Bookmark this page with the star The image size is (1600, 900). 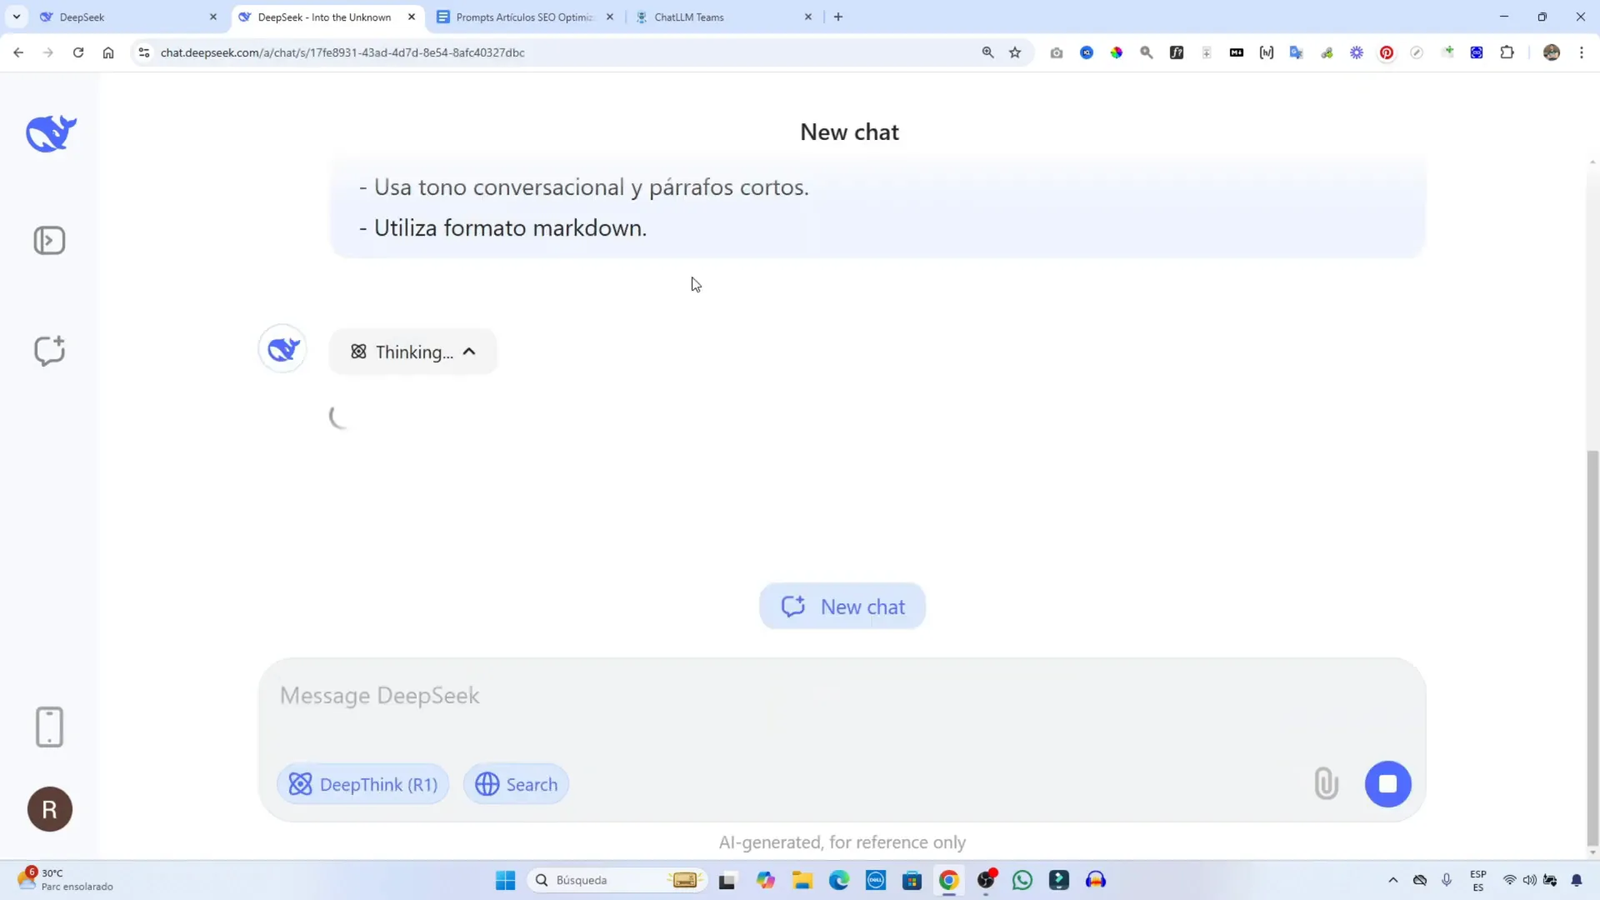(x=1014, y=52)
